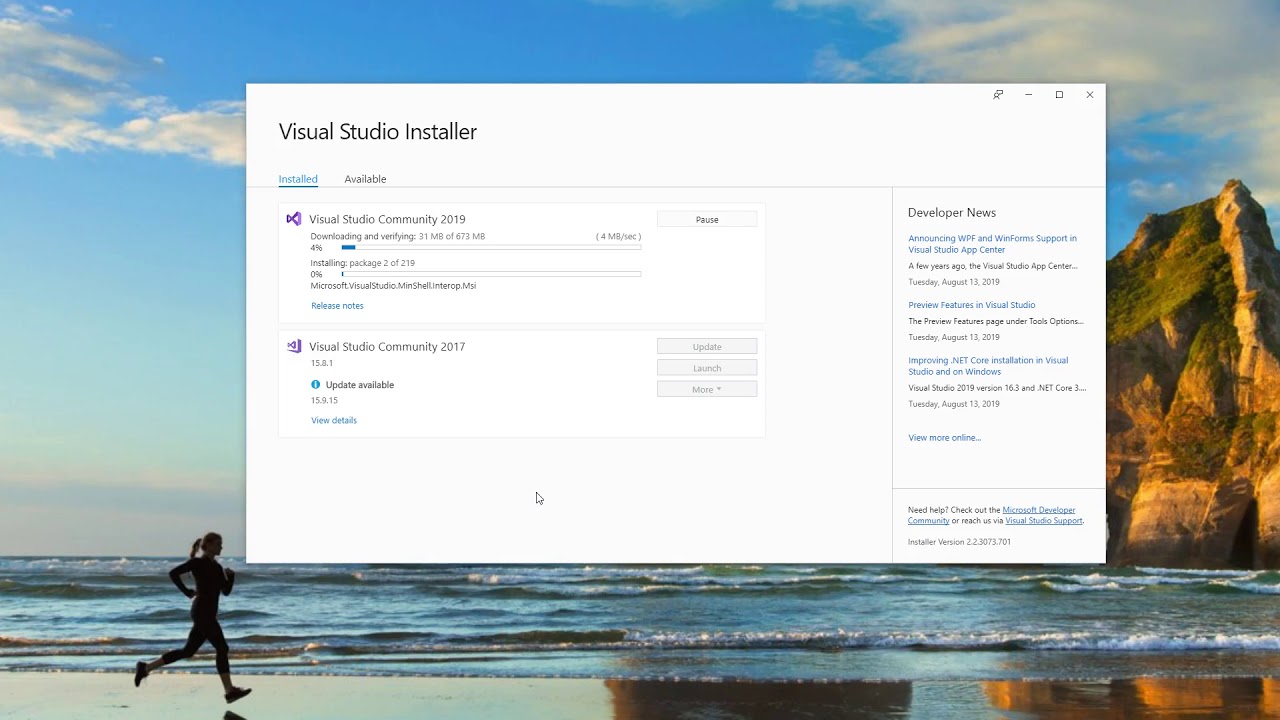This screenshot has height=720, width=1280.
Task: Minimize the Visual Studio Installer window
Action: pos(1028,95)
